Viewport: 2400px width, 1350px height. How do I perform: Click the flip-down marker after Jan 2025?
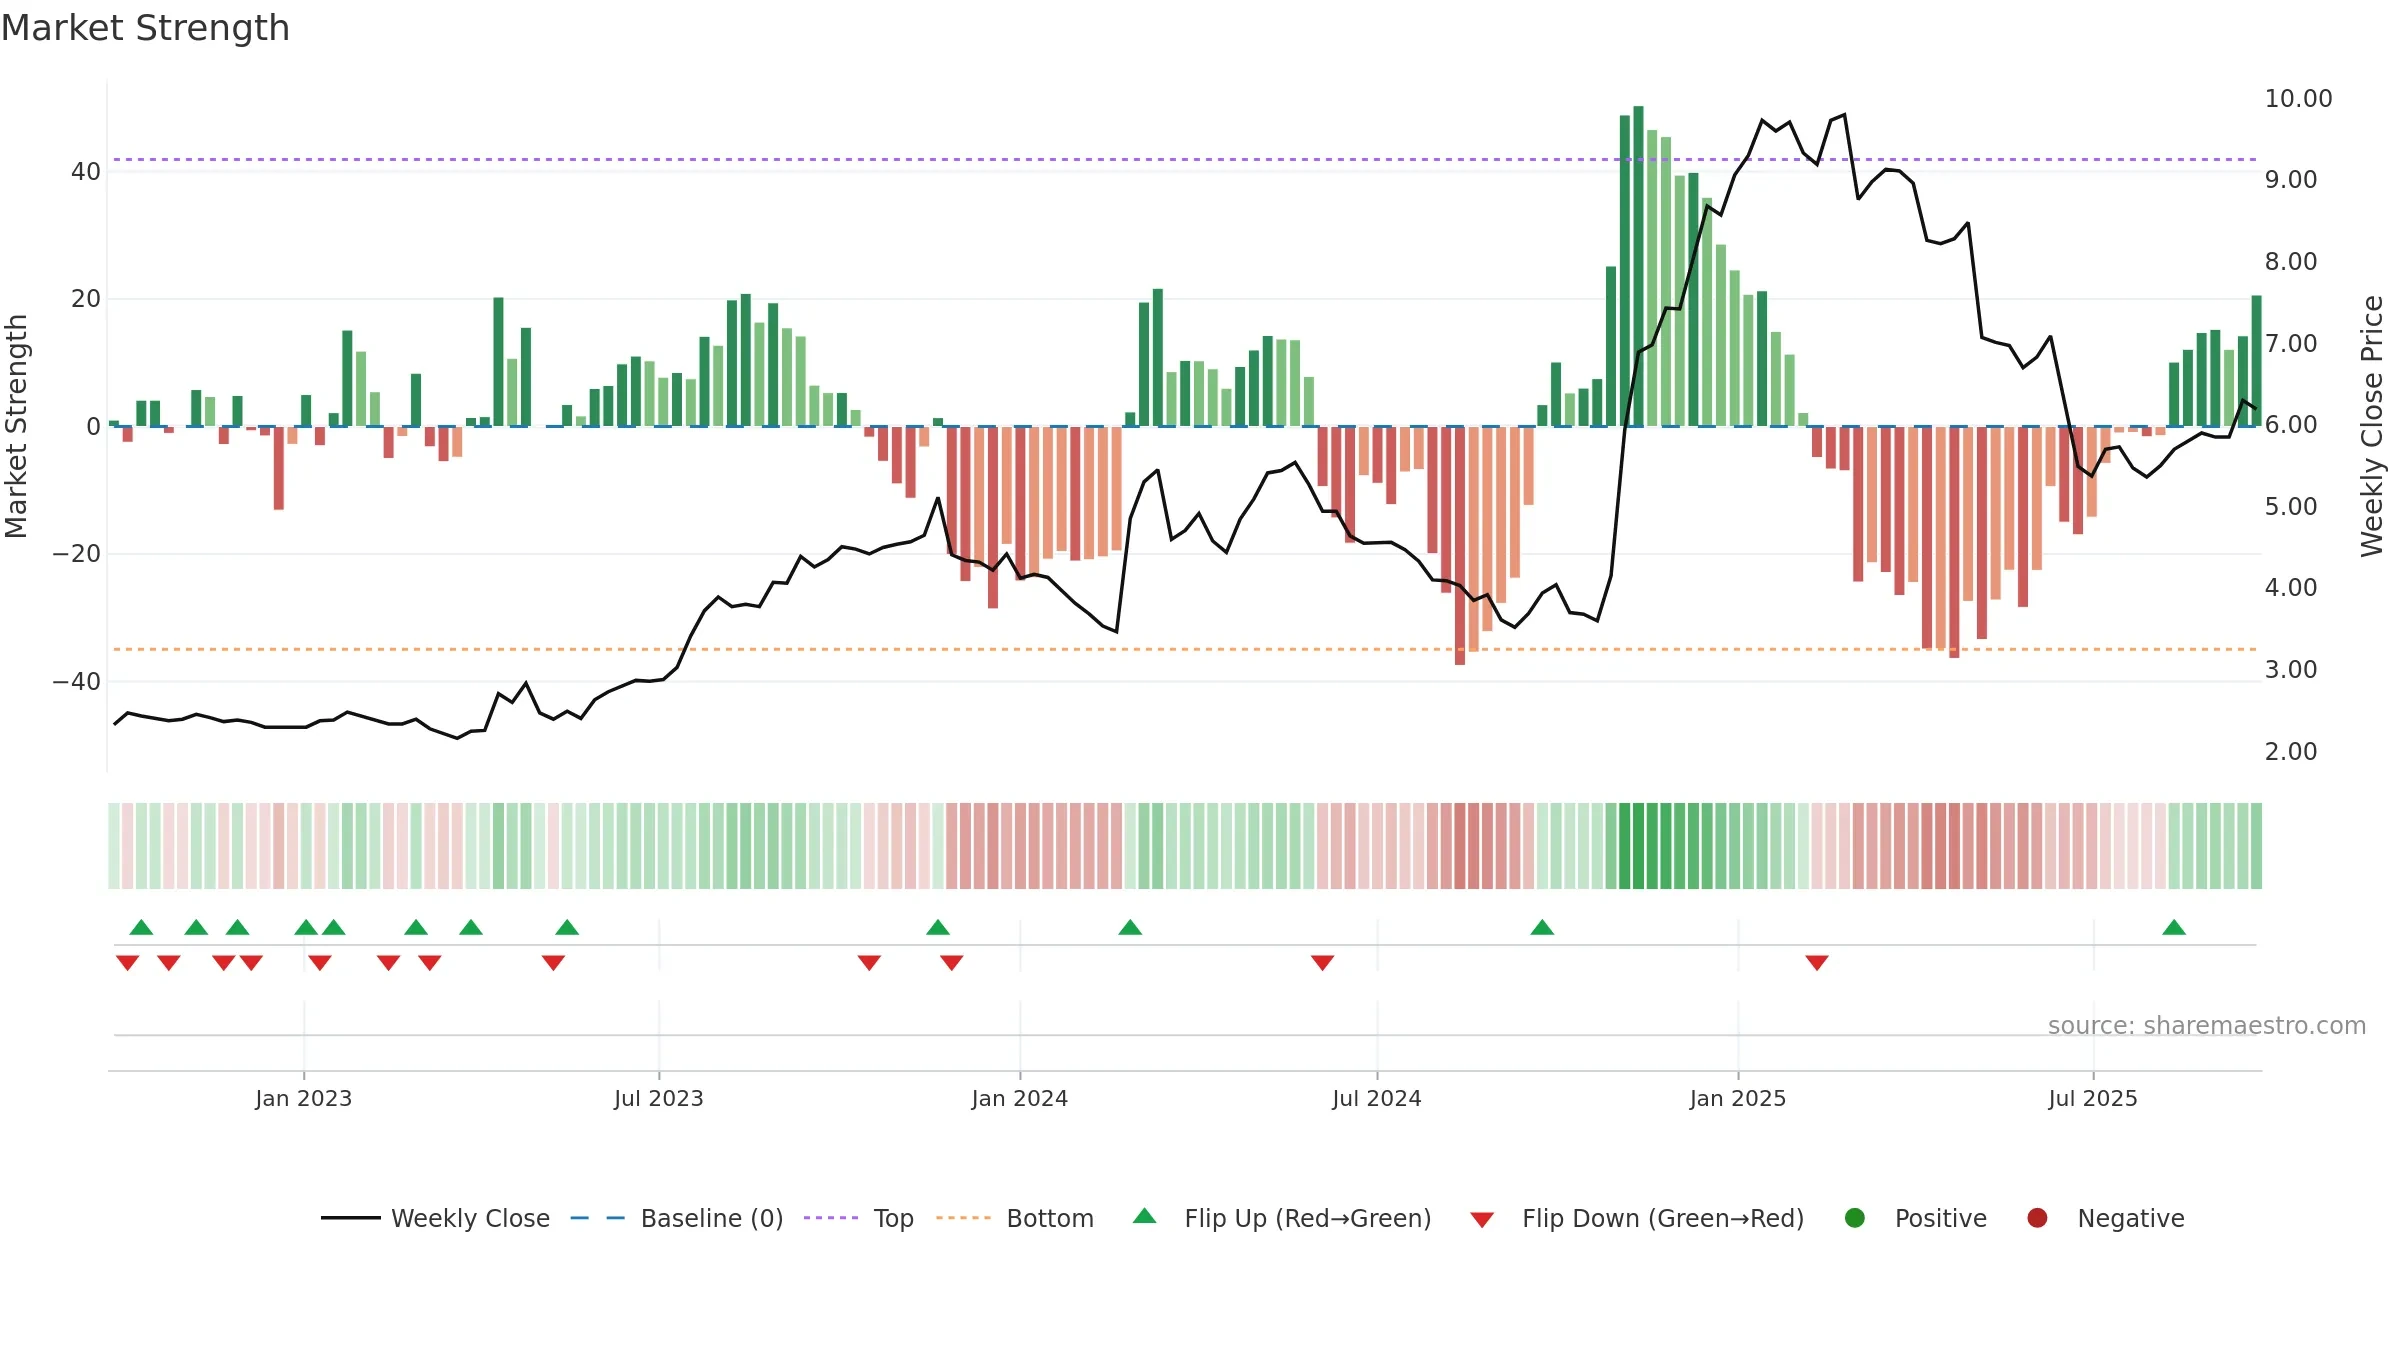[x=1817, y=963]
